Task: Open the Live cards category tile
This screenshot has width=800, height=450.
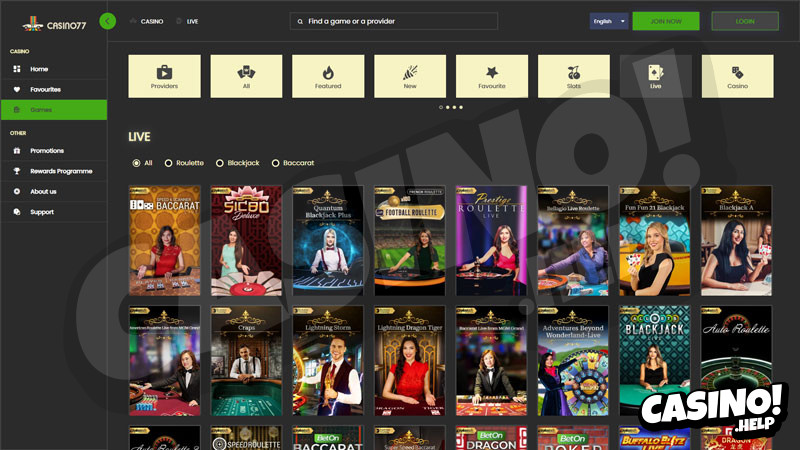Action: [x=656, y=76]
